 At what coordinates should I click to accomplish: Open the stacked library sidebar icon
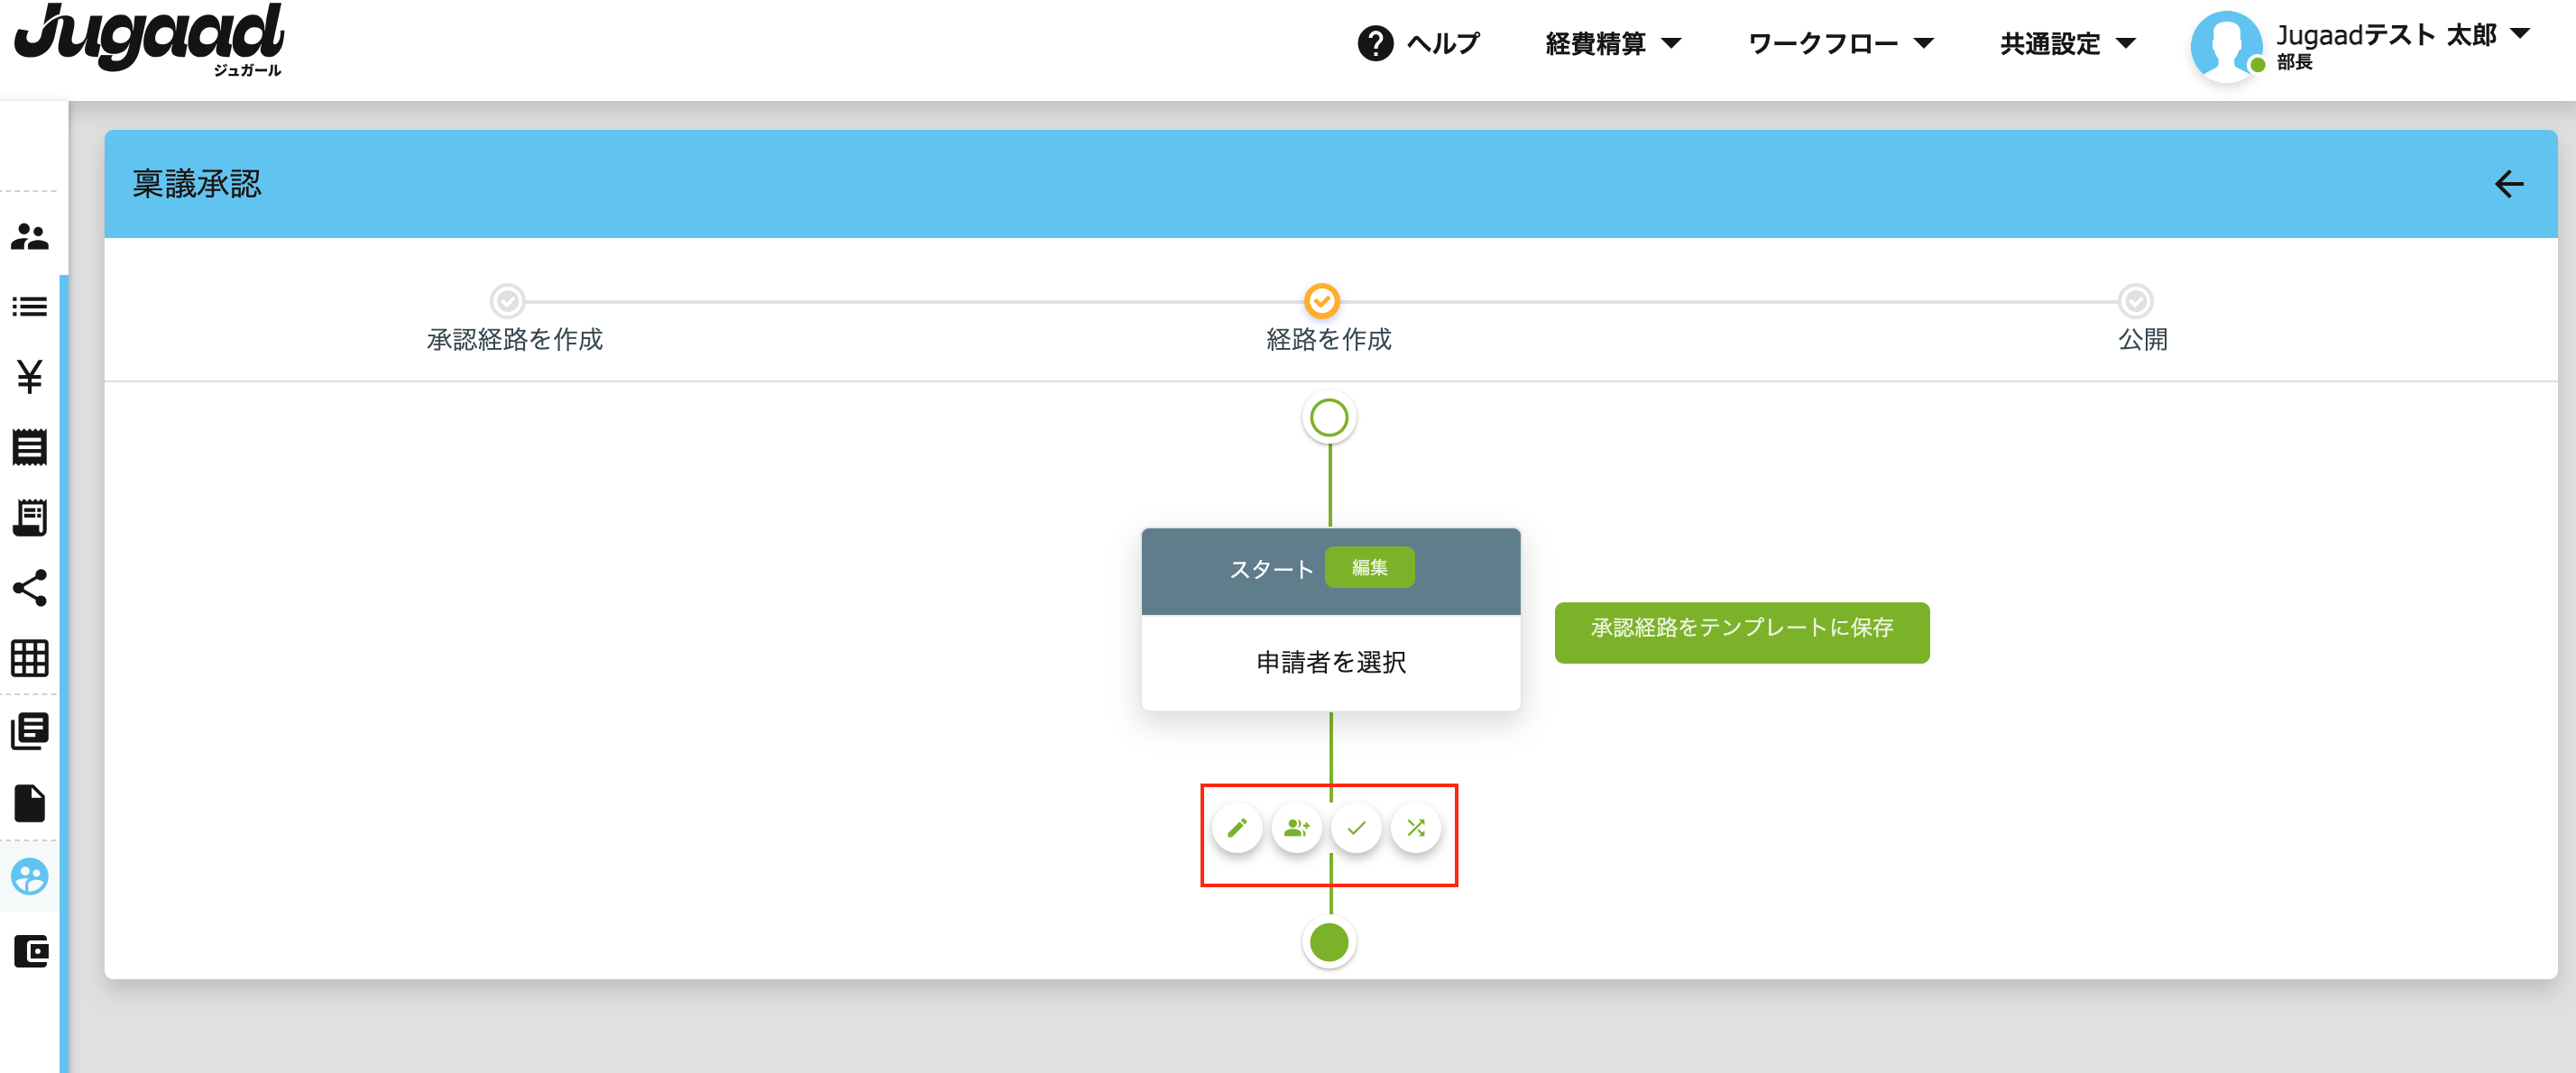click(x=30, y=731)
